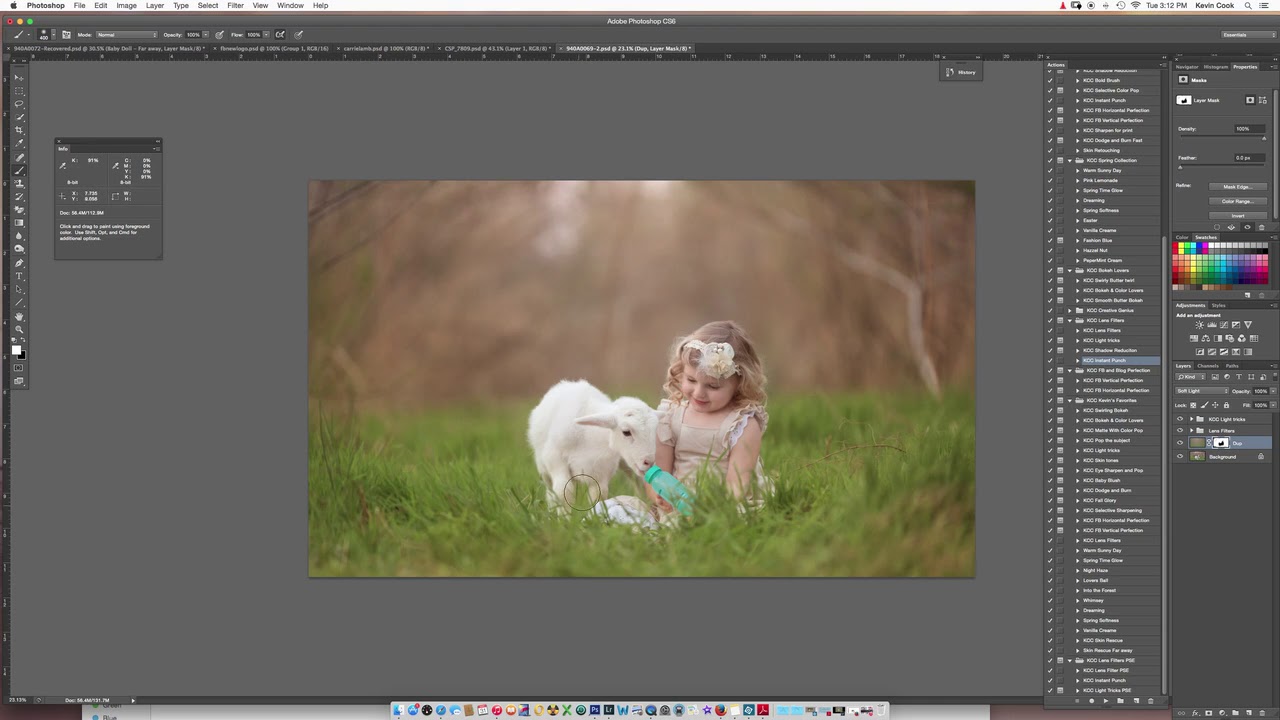Click the Play selection button in Actions panel
Image resolution: width=1280 pixels, height=720 pixels.
click(x=1106, y=701)
